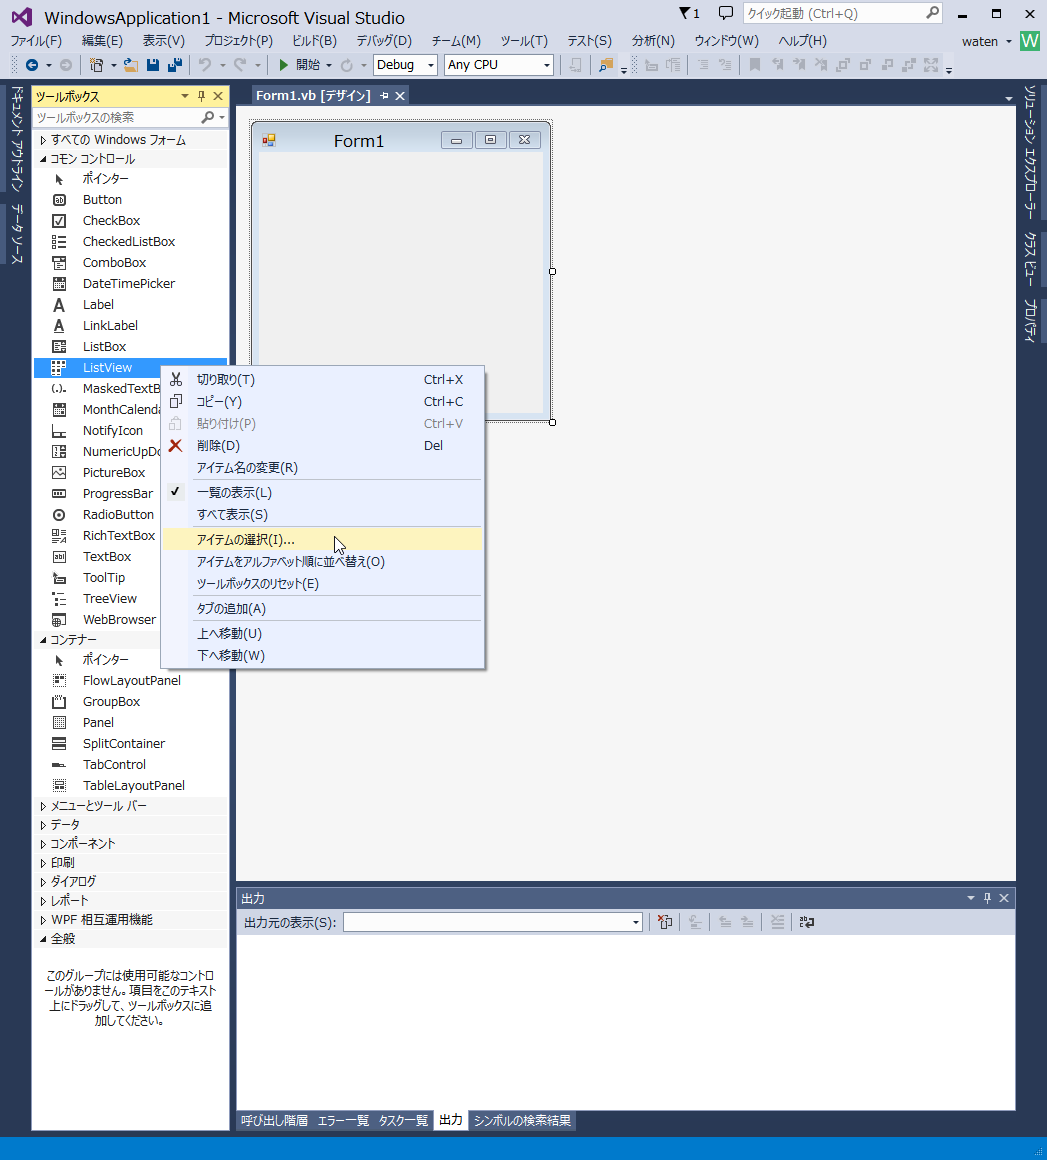Open the プロジェクト(P) menu
This screenshot has height=1160, width=1047.
[238, 41]
